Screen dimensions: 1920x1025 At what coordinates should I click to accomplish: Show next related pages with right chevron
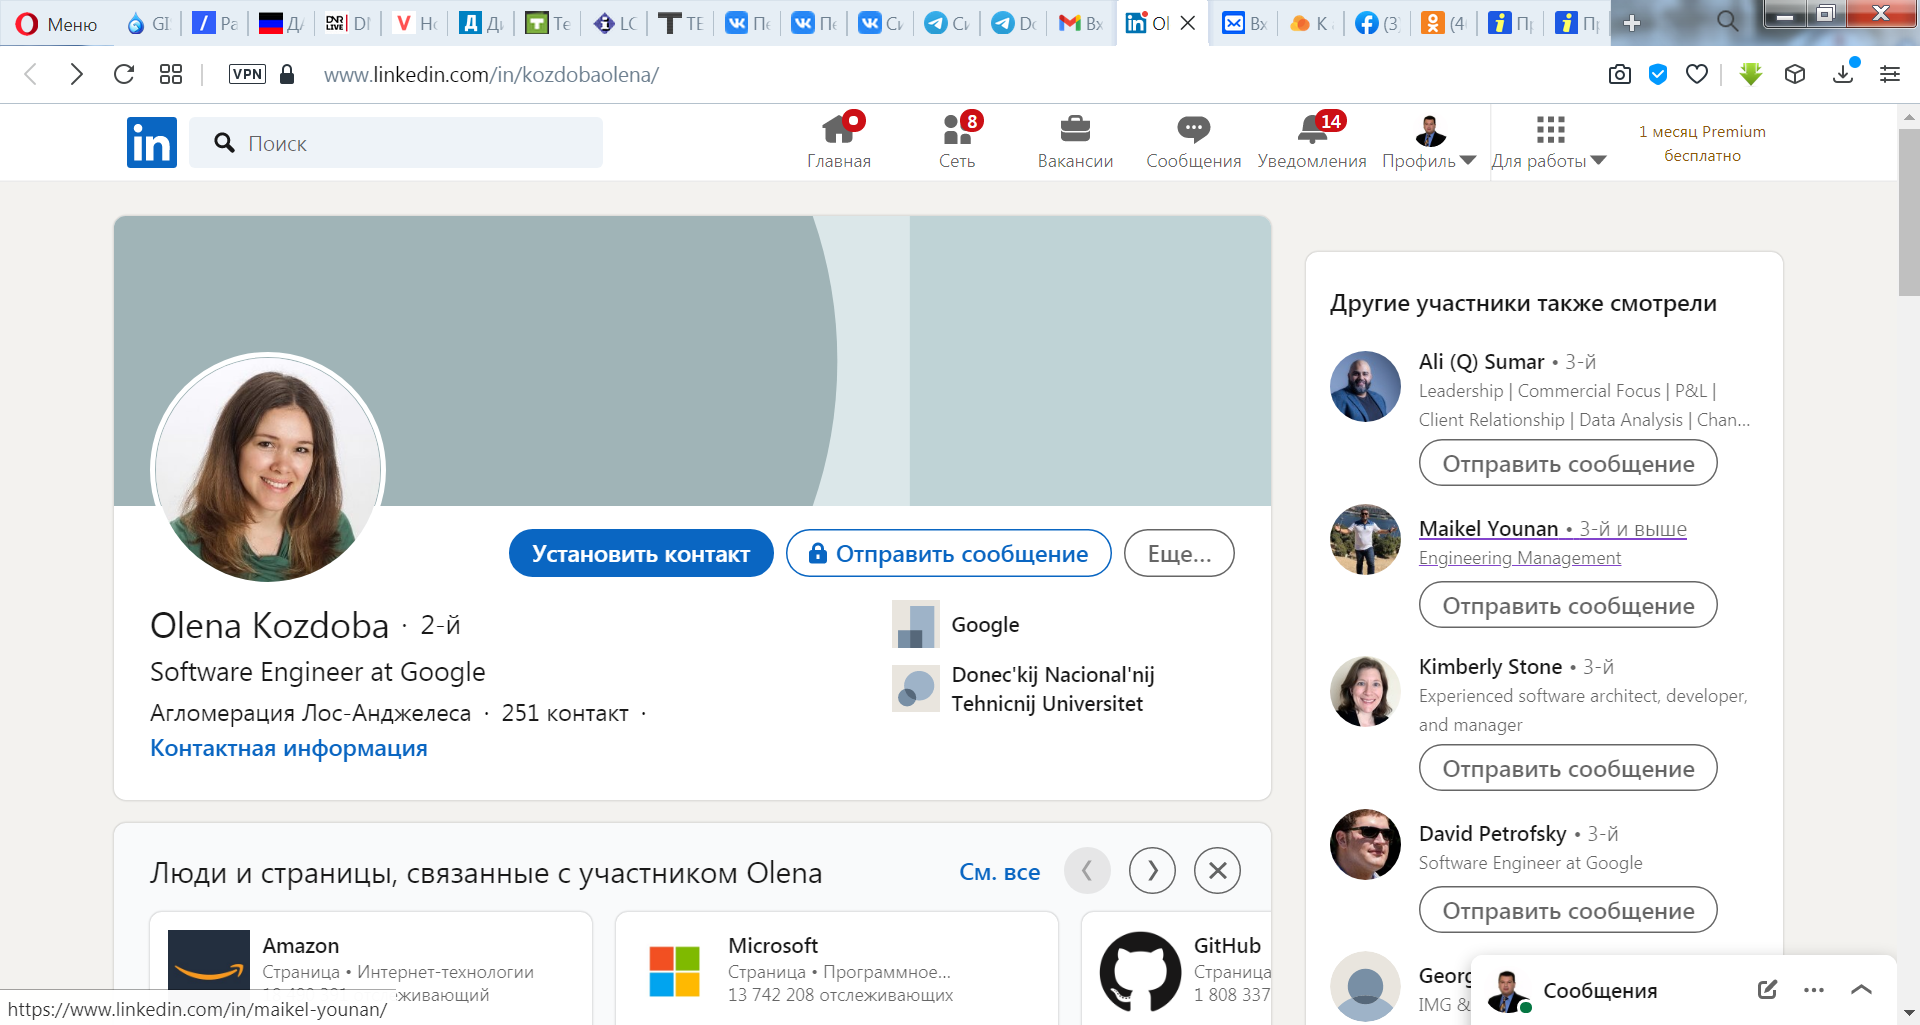tap(1152, 871)
